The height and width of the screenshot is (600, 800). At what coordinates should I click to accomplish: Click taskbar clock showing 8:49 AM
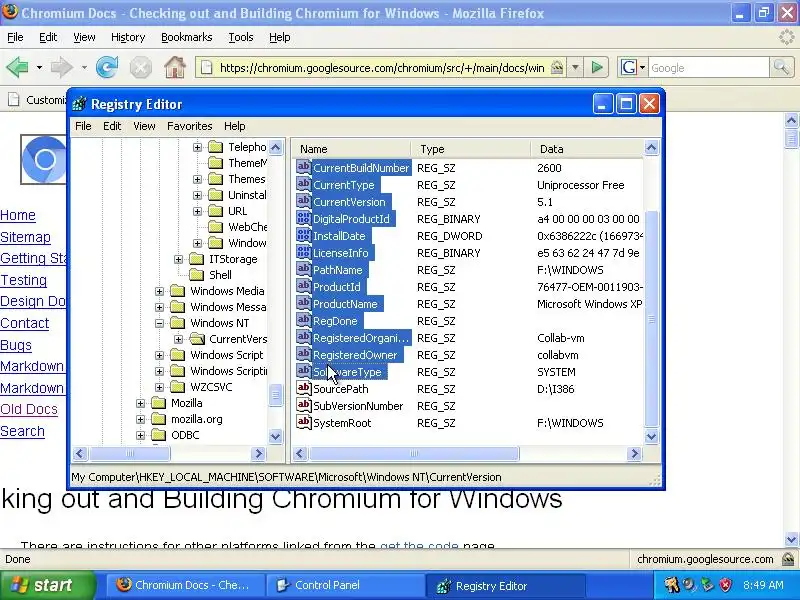tap(763, 585)
